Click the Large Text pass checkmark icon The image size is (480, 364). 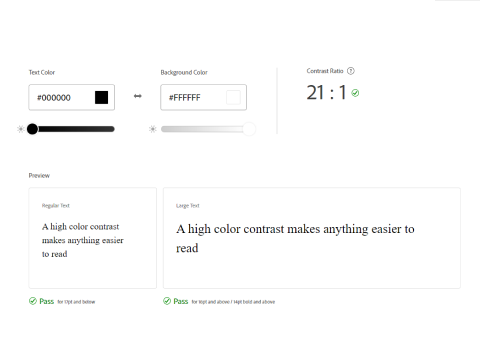pos(167,301)
